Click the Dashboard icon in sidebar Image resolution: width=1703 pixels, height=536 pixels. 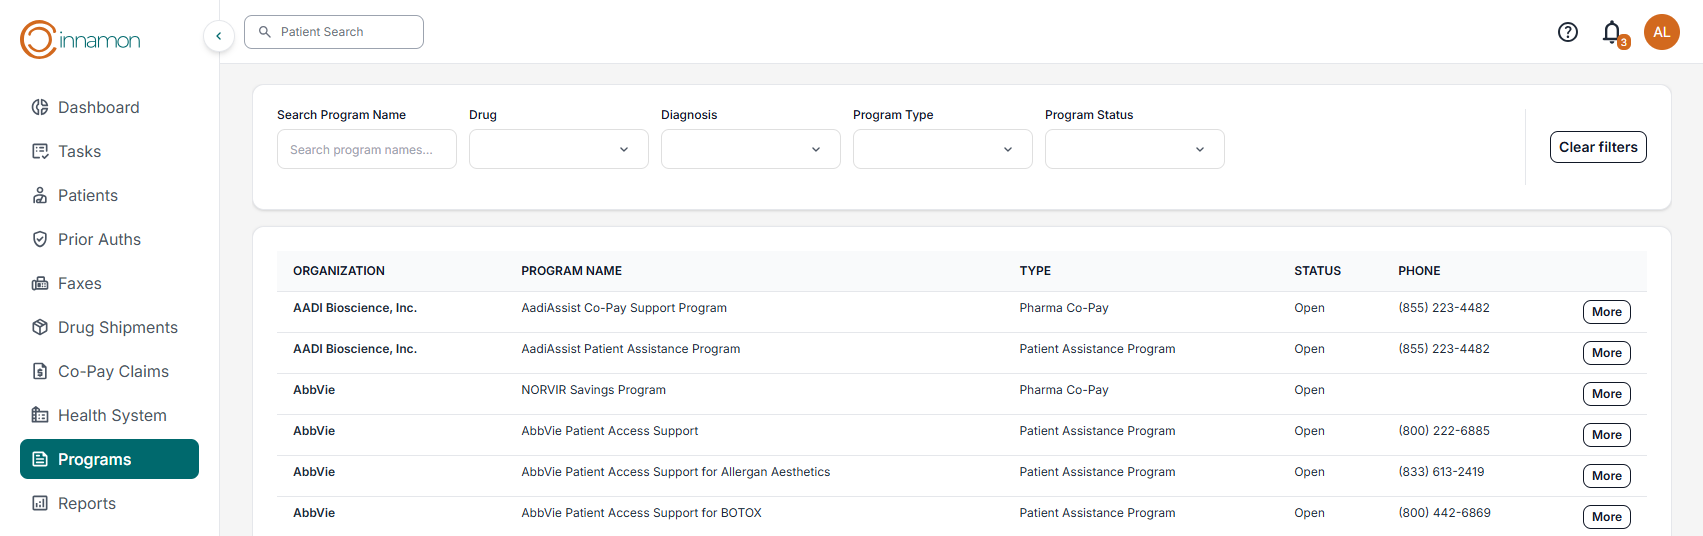pyautogui.click(x=40, y=107)
